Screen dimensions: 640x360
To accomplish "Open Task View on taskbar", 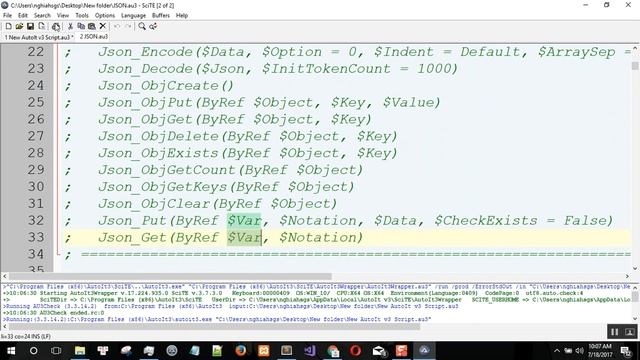I will 56,351.
